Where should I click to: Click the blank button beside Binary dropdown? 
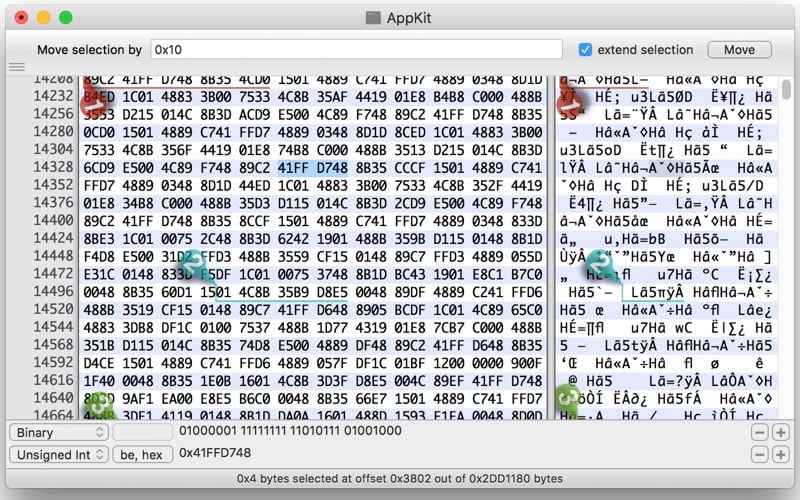[x=142, y=432]
